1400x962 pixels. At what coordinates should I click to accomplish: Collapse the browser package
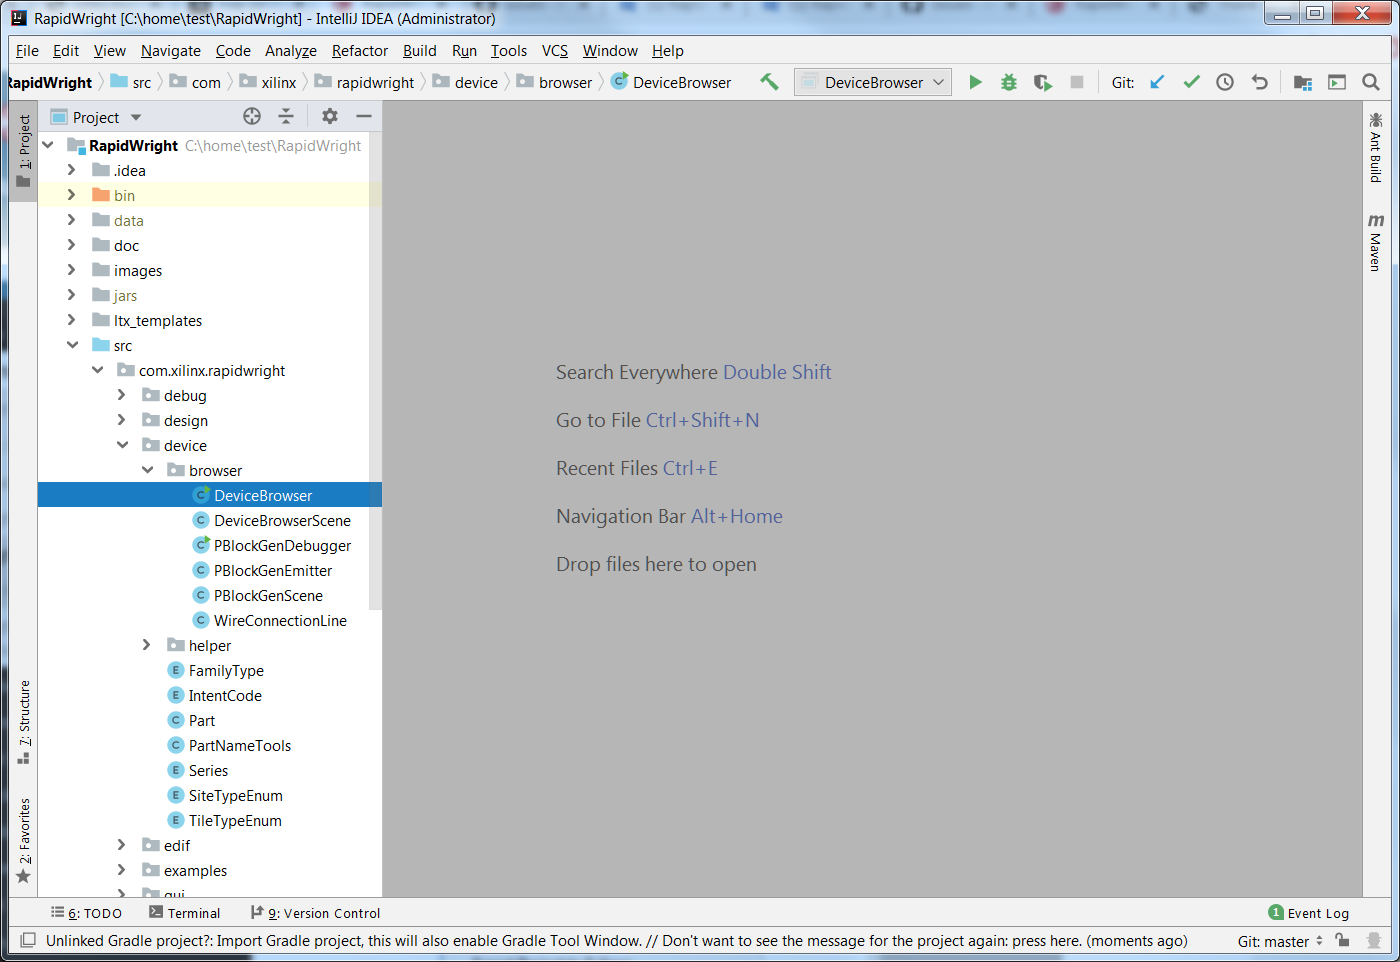pyautogui.click(x=147, y=470)
